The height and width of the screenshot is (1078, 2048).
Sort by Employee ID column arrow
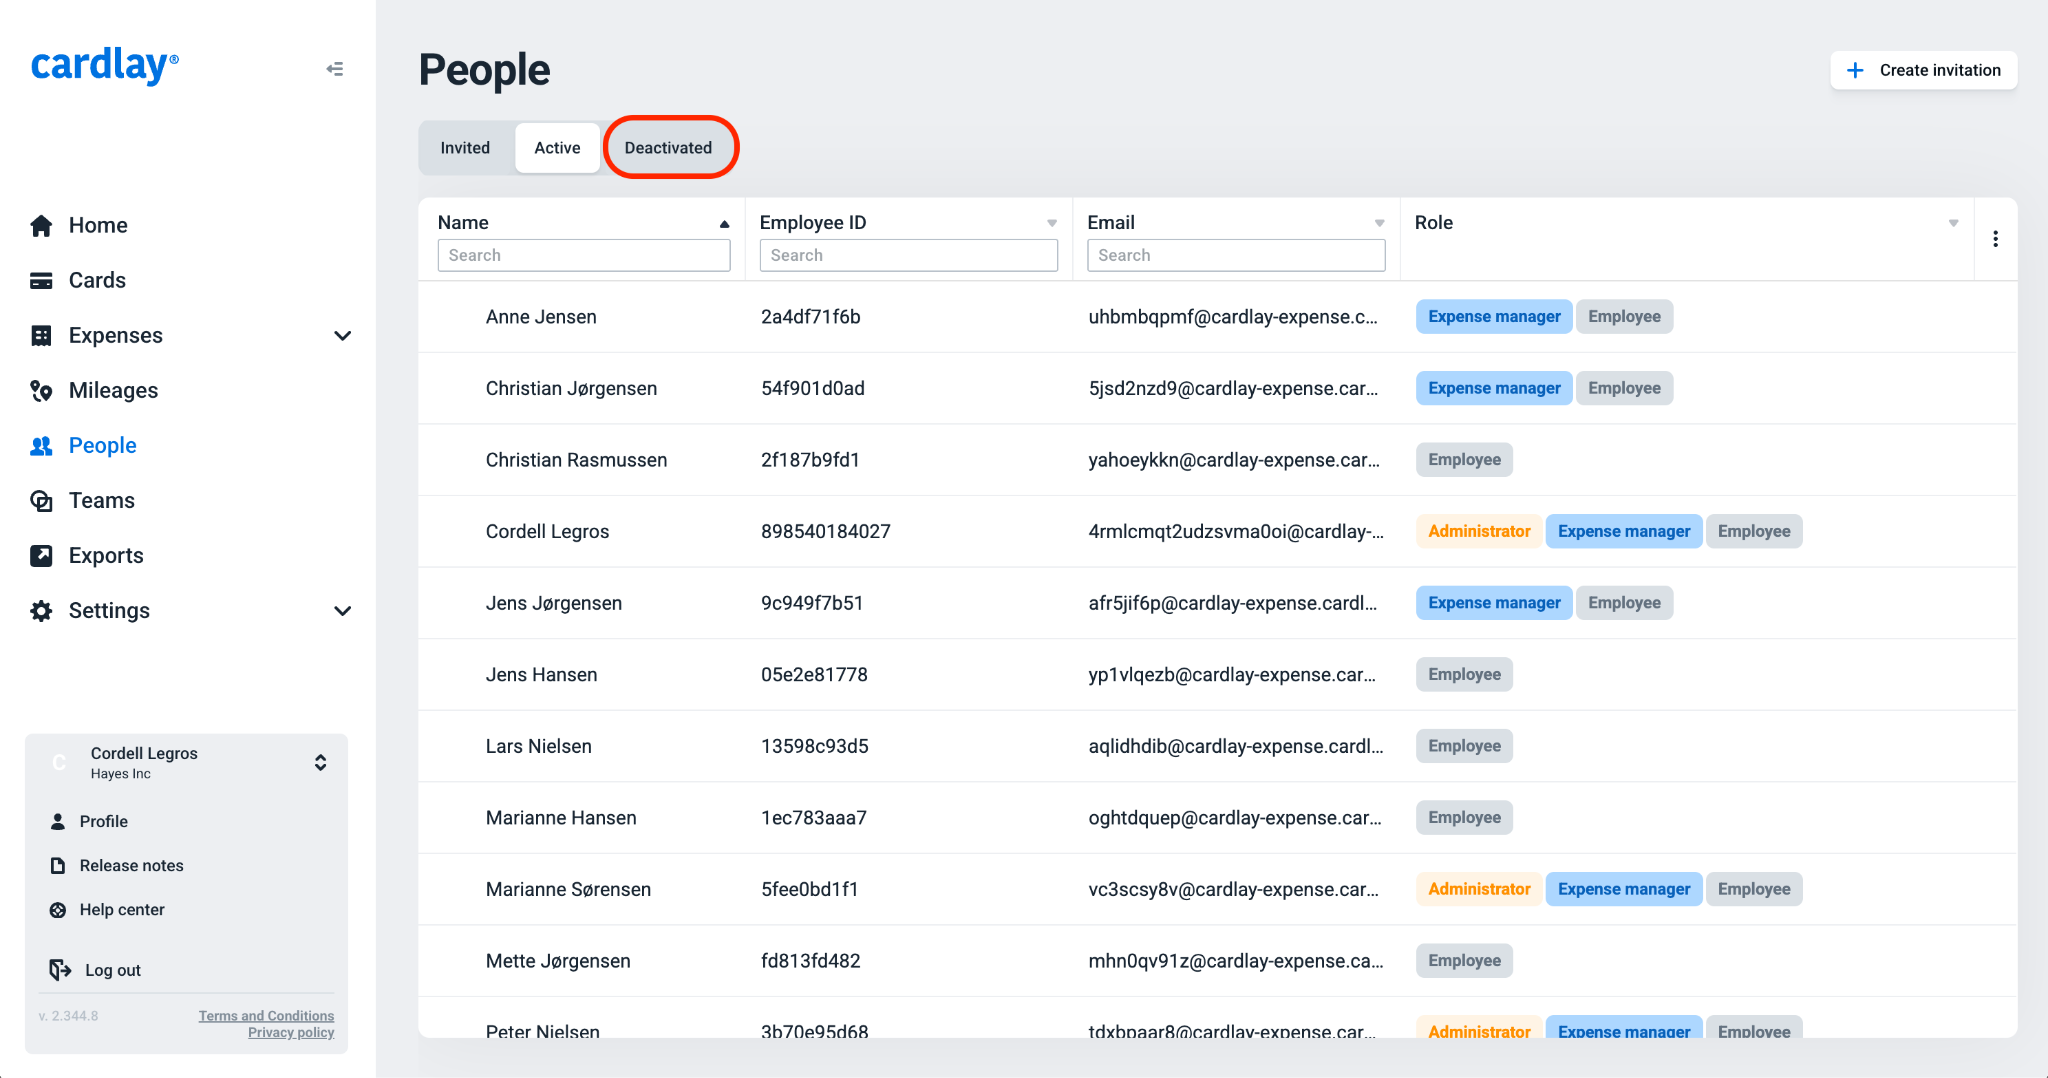(x=1052, y=223)
